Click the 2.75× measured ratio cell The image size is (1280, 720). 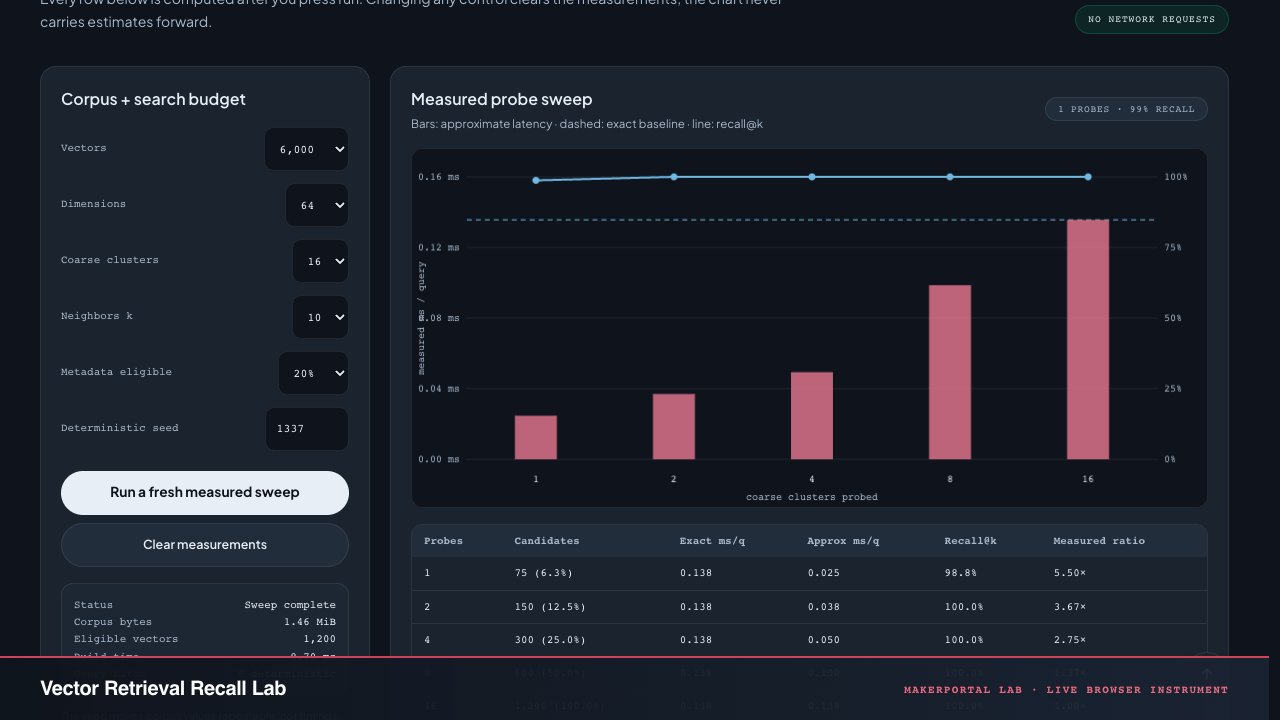1069,640
